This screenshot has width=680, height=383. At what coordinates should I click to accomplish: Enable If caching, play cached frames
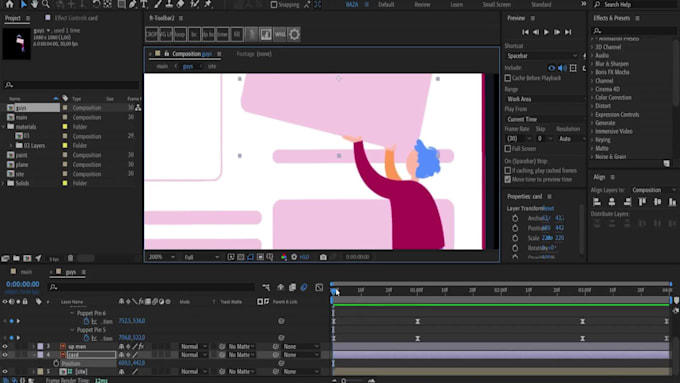[x=507, y=170]
